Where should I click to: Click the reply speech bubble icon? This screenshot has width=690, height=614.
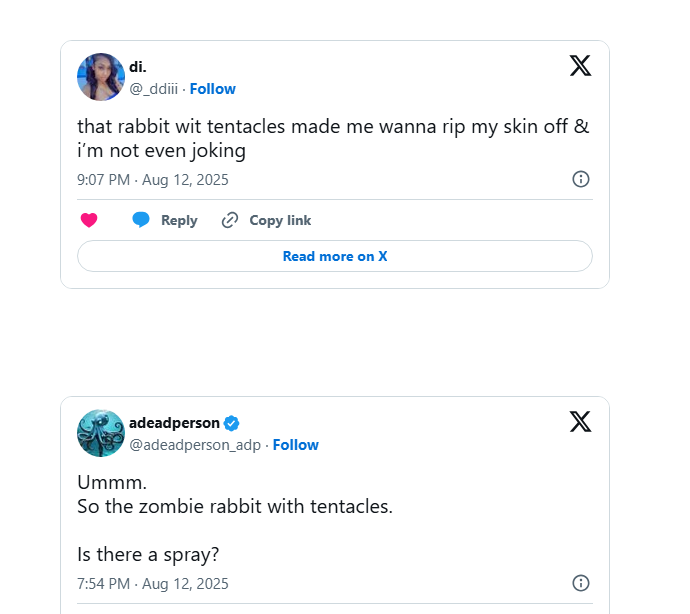[141, 220]
